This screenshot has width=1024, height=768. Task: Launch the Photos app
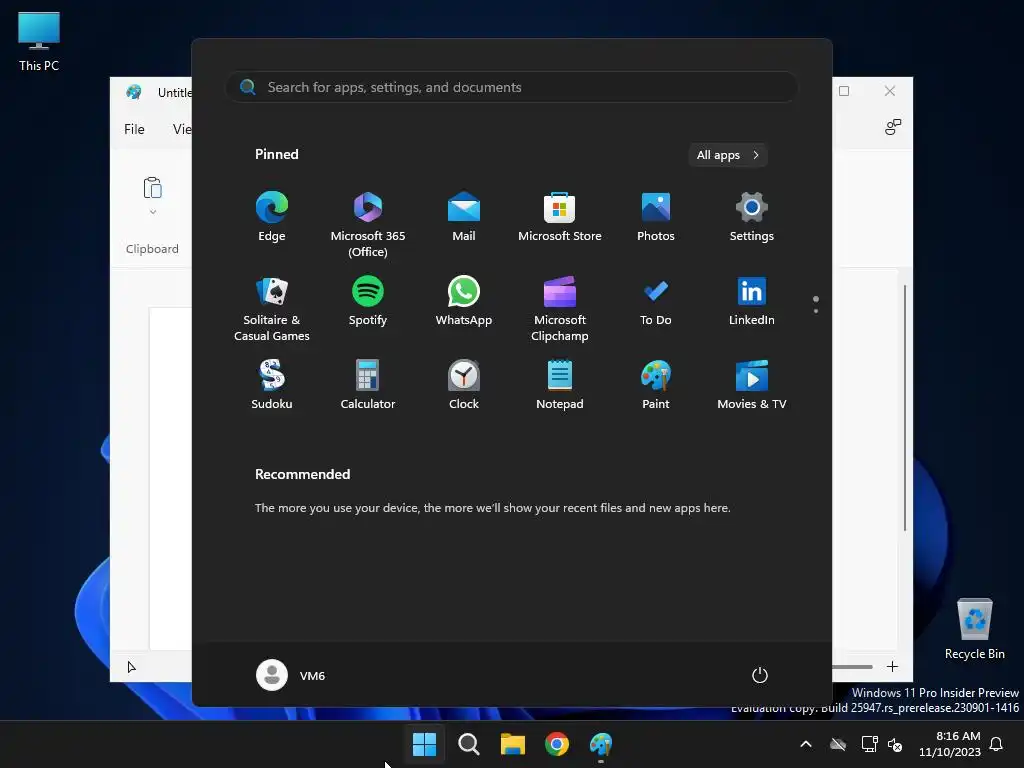[656, 217]
